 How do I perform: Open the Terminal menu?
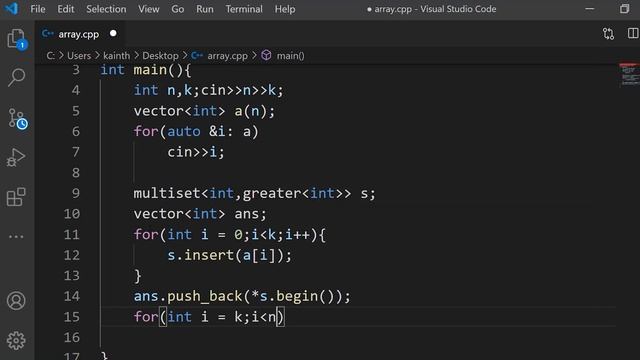coord(244,9)
